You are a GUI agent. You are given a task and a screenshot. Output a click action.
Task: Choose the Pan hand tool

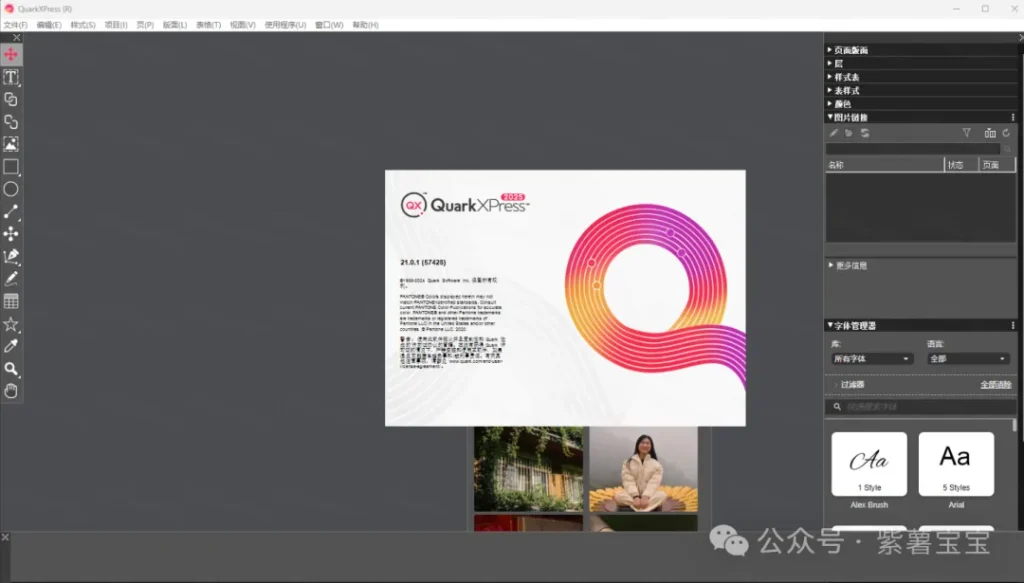tap(11, 391)
